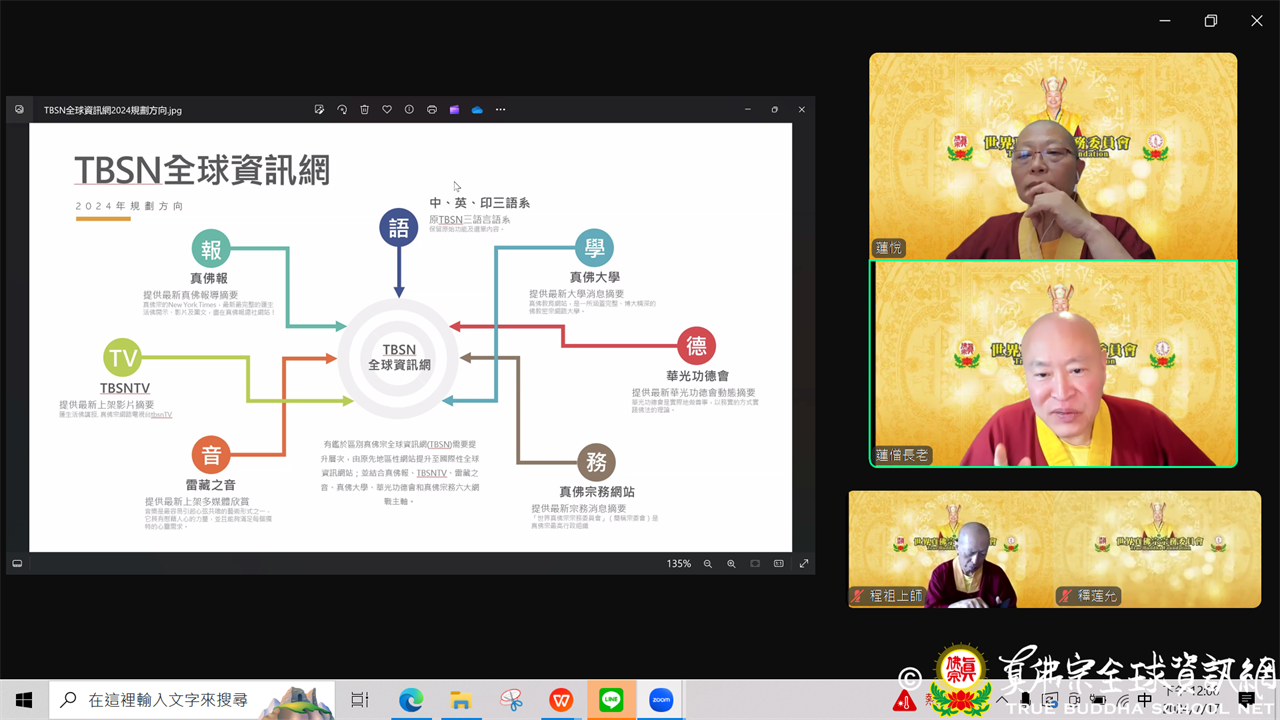Image resolution: width=1280 pixels, height=720 pixels.
Task: Click the OneDrive cloud icon
Action: tap(477, 110)
